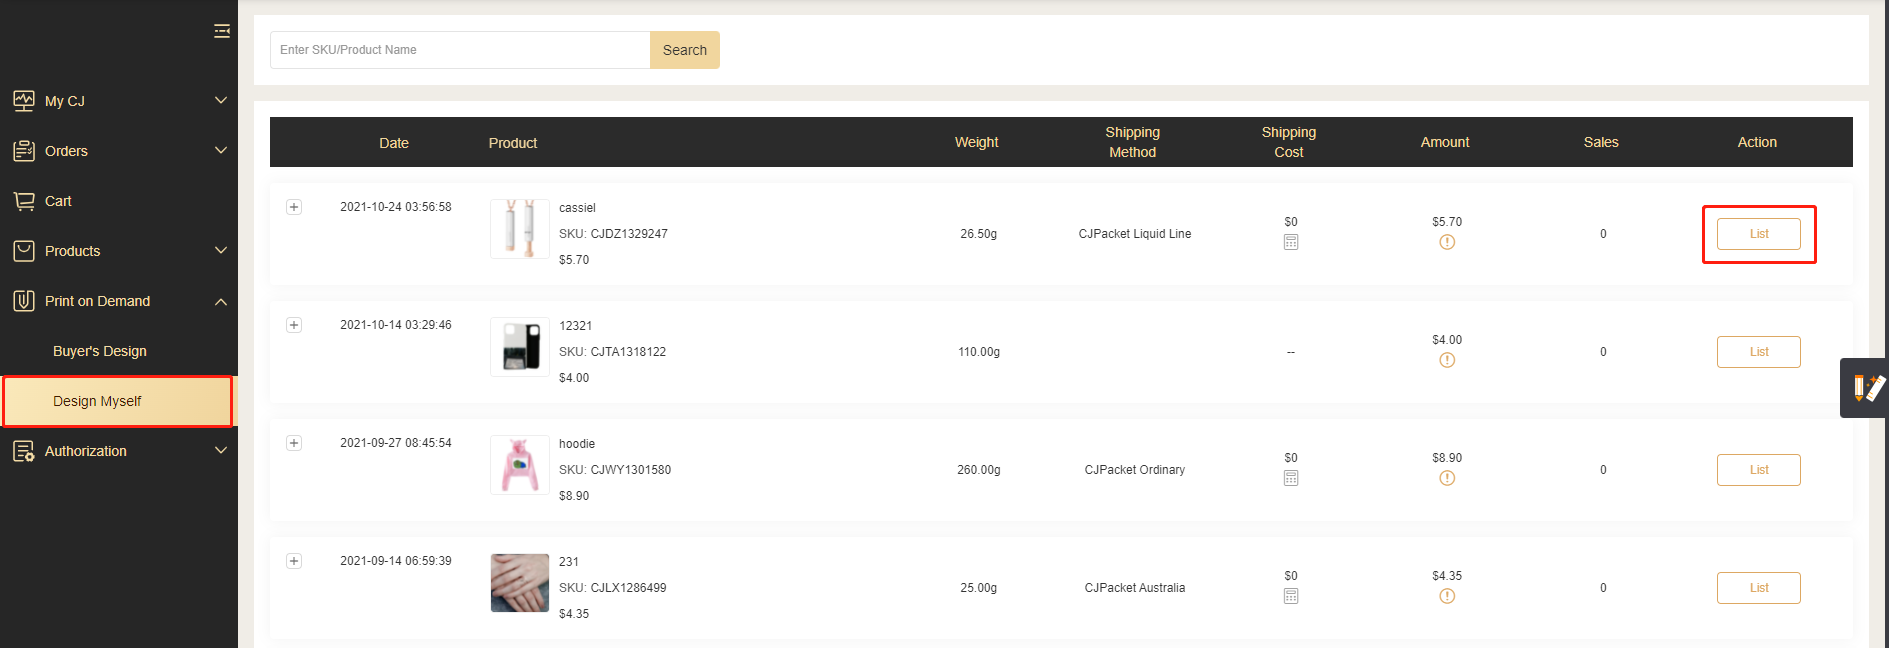Expand the hoodie product row
The height and width of the screenshot is (648, 1889).
click(x=294, y=443)
